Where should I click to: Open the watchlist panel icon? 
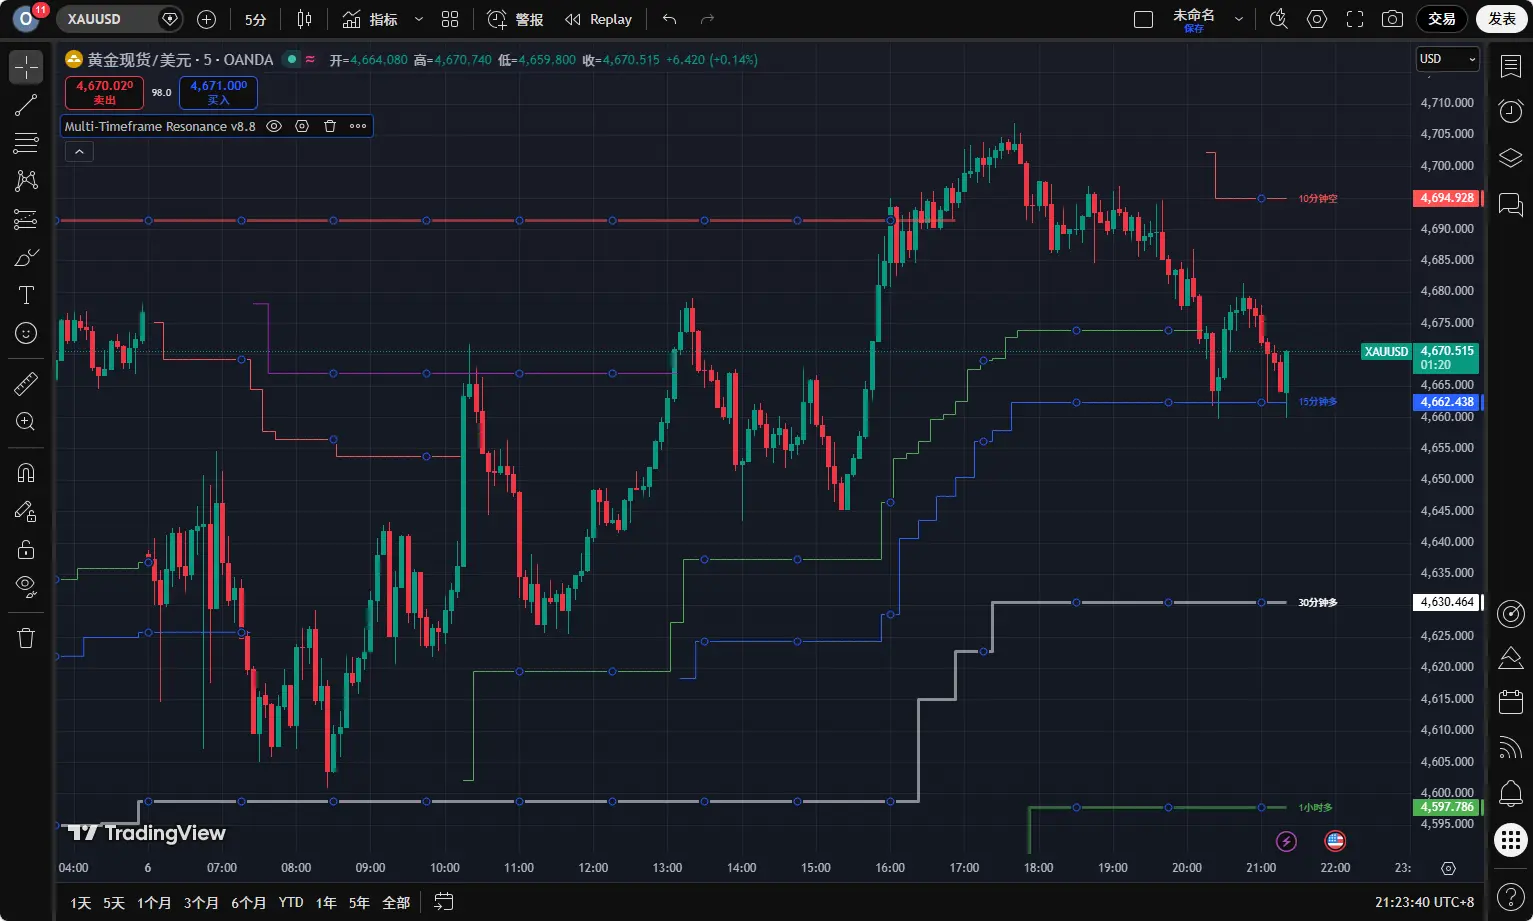[1511, 67]
